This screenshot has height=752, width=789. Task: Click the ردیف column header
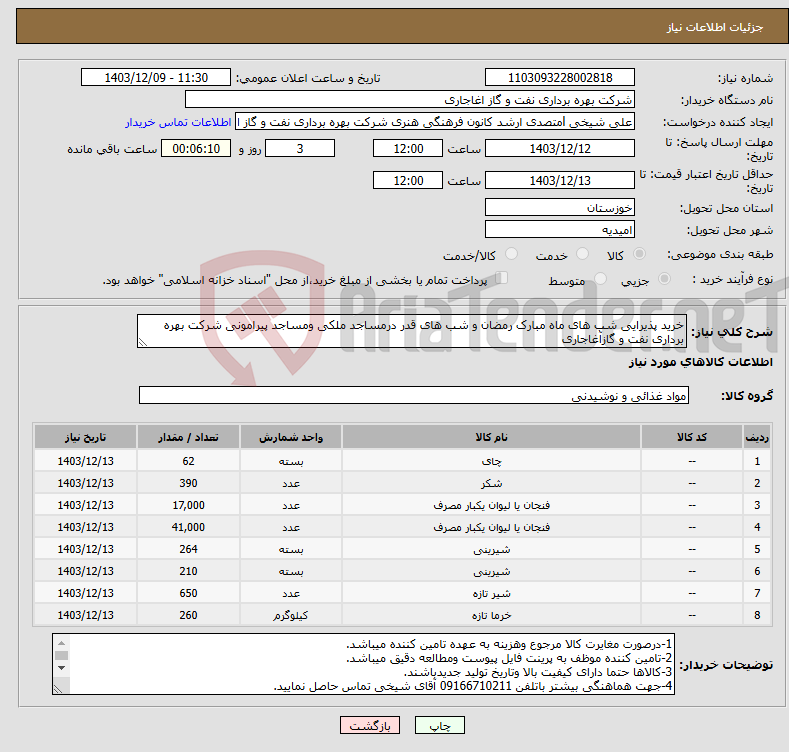tap(756, 437)
